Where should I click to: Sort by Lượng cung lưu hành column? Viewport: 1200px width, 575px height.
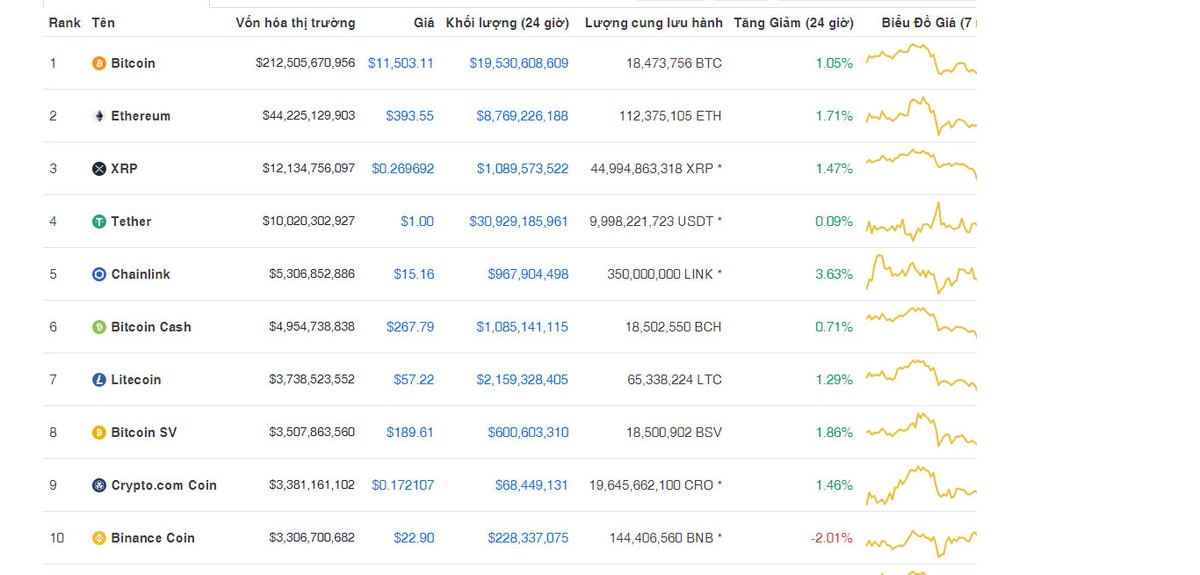[x=654, y=22]
